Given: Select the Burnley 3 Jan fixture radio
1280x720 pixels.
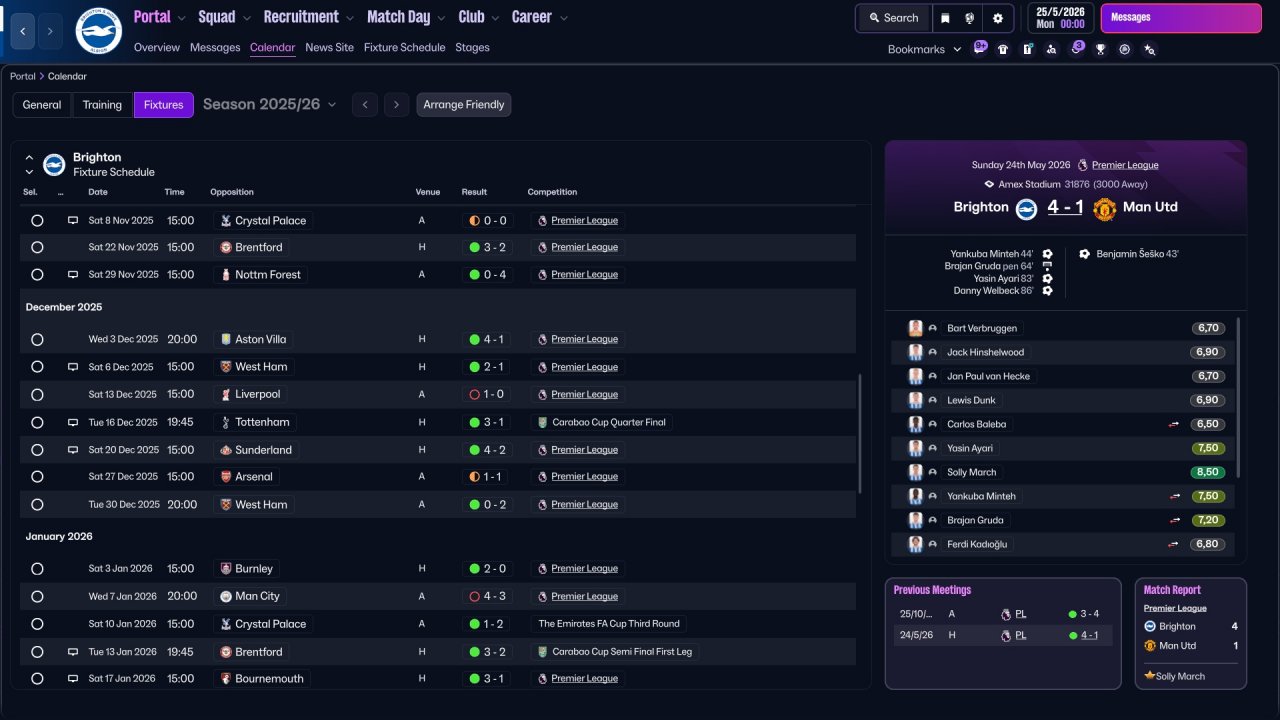Looking at the screenshot, I should tap(37, 569).
